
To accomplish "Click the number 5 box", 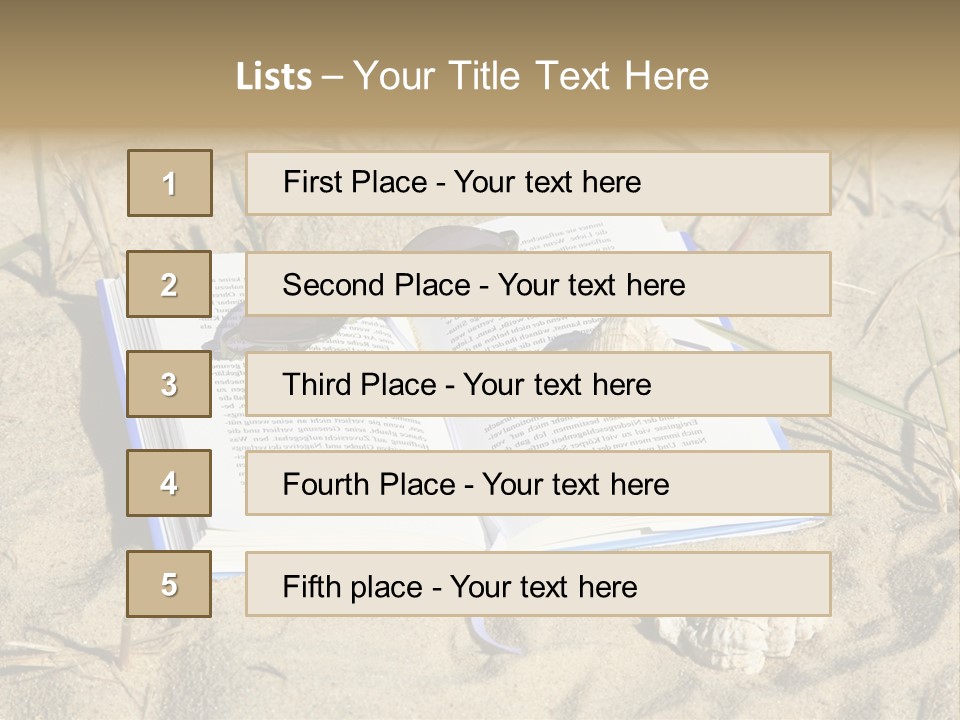I will click(169, 584).
